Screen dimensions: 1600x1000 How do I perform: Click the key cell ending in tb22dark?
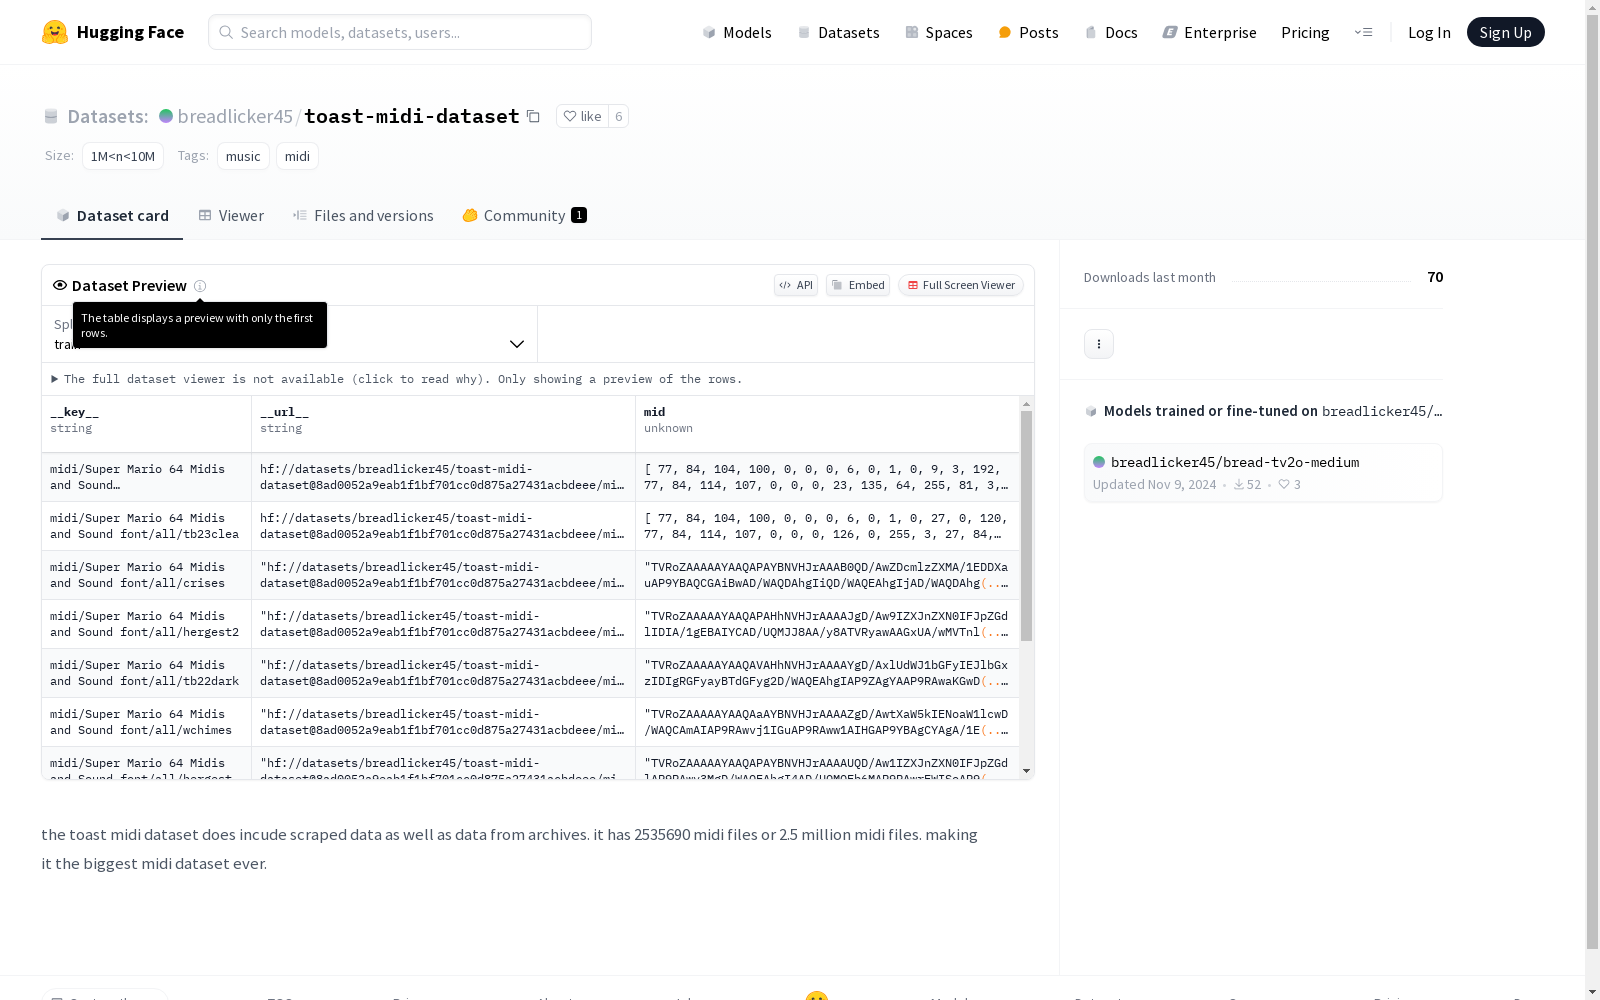click(x=146, y=673)
